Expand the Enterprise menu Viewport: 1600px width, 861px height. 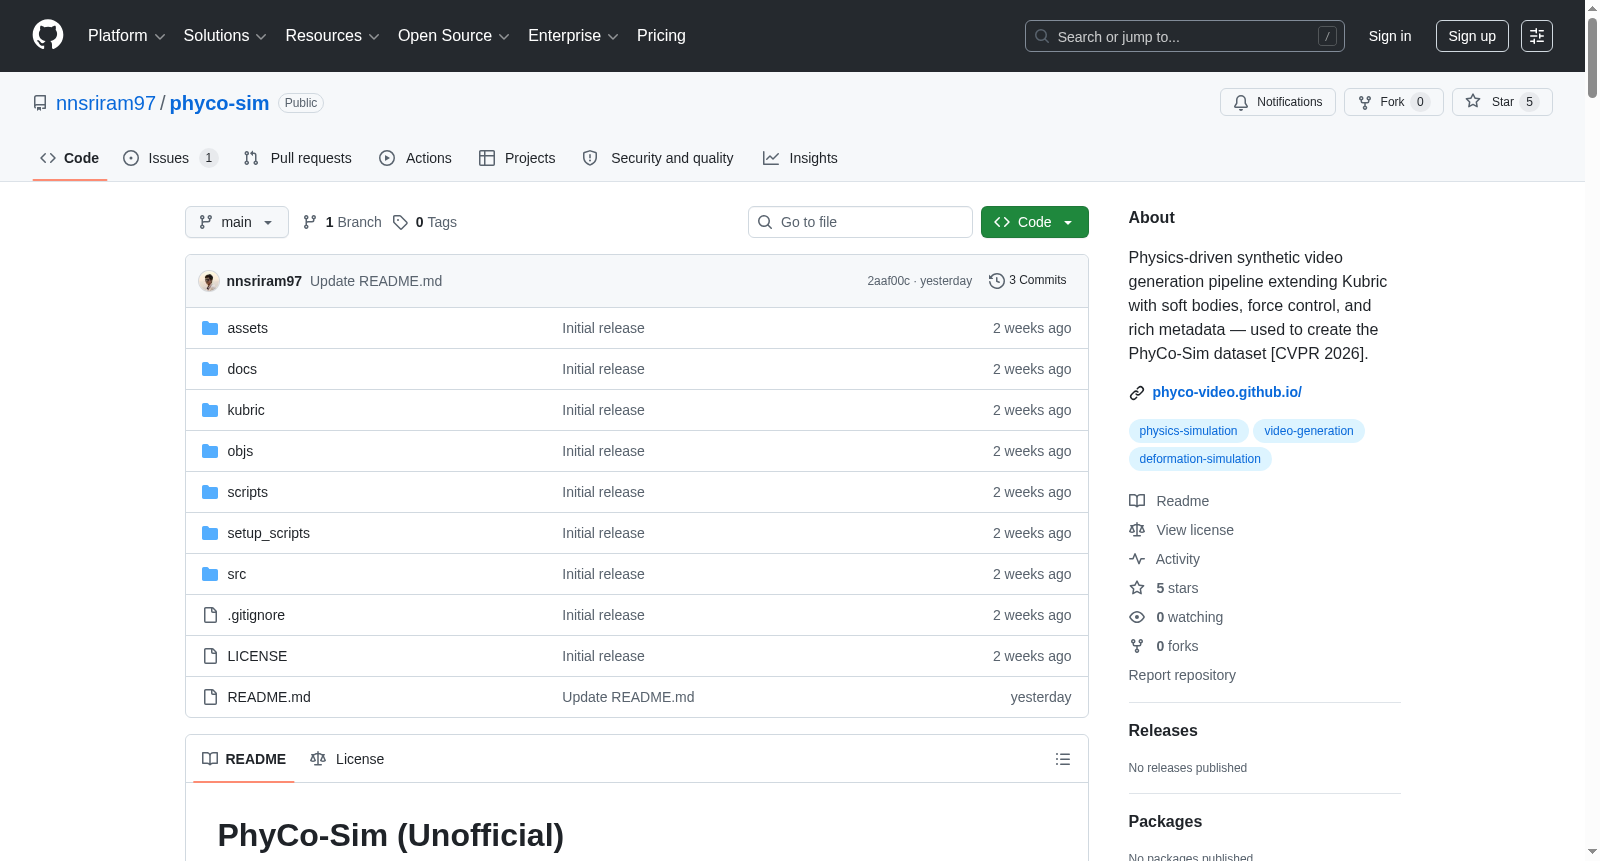pyautogui.click(x=573, y=36)
